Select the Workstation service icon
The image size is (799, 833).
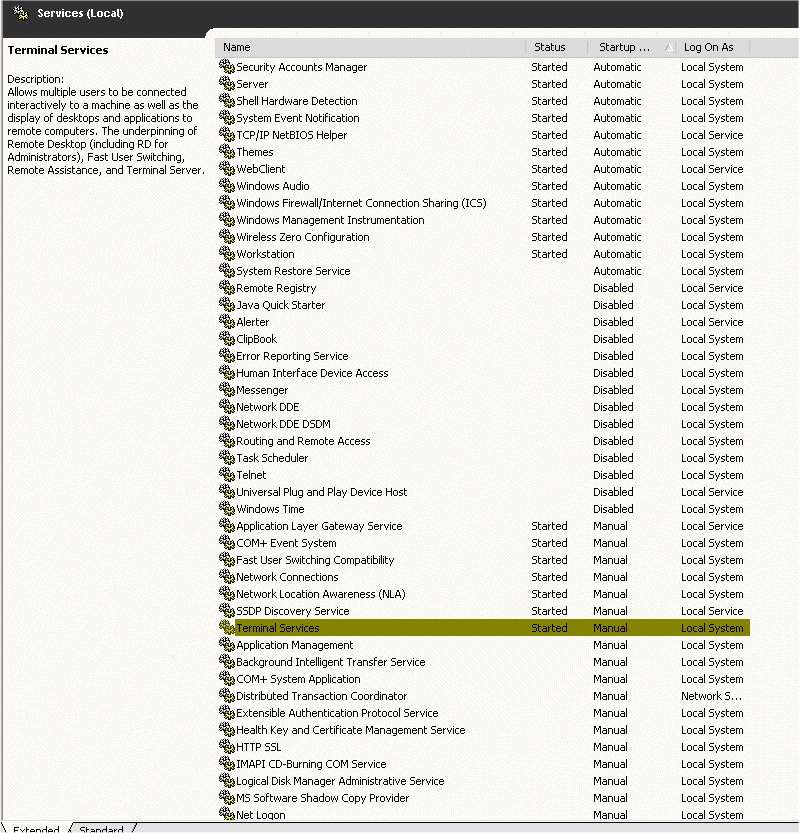pyautogui.click(x=227, y=253)
